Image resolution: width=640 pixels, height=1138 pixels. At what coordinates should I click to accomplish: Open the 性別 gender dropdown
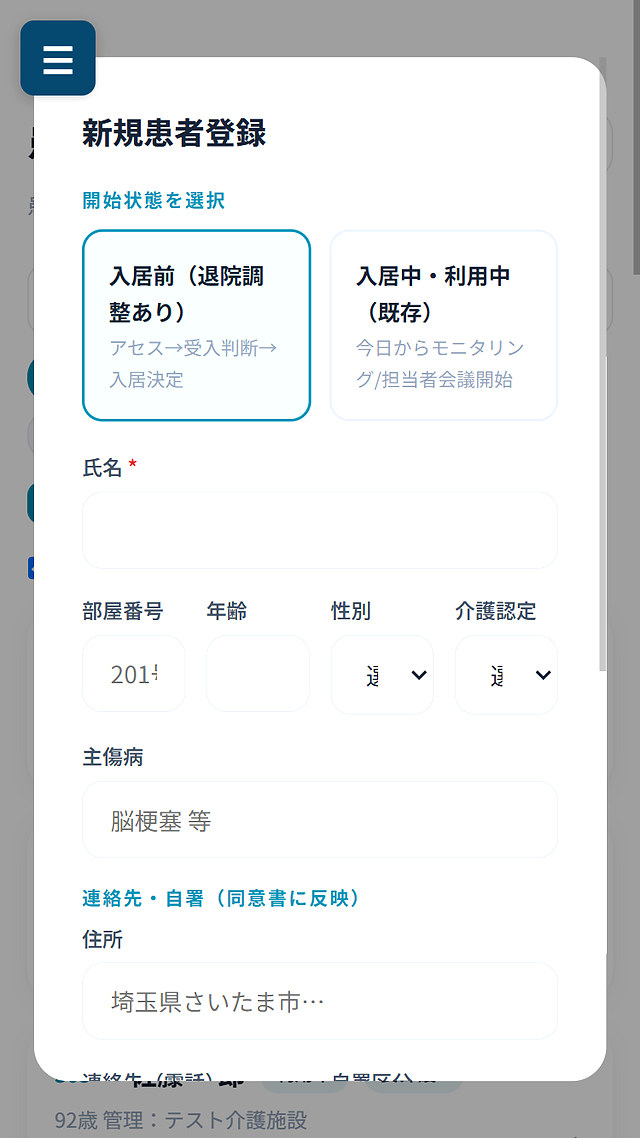pos(382,675)
